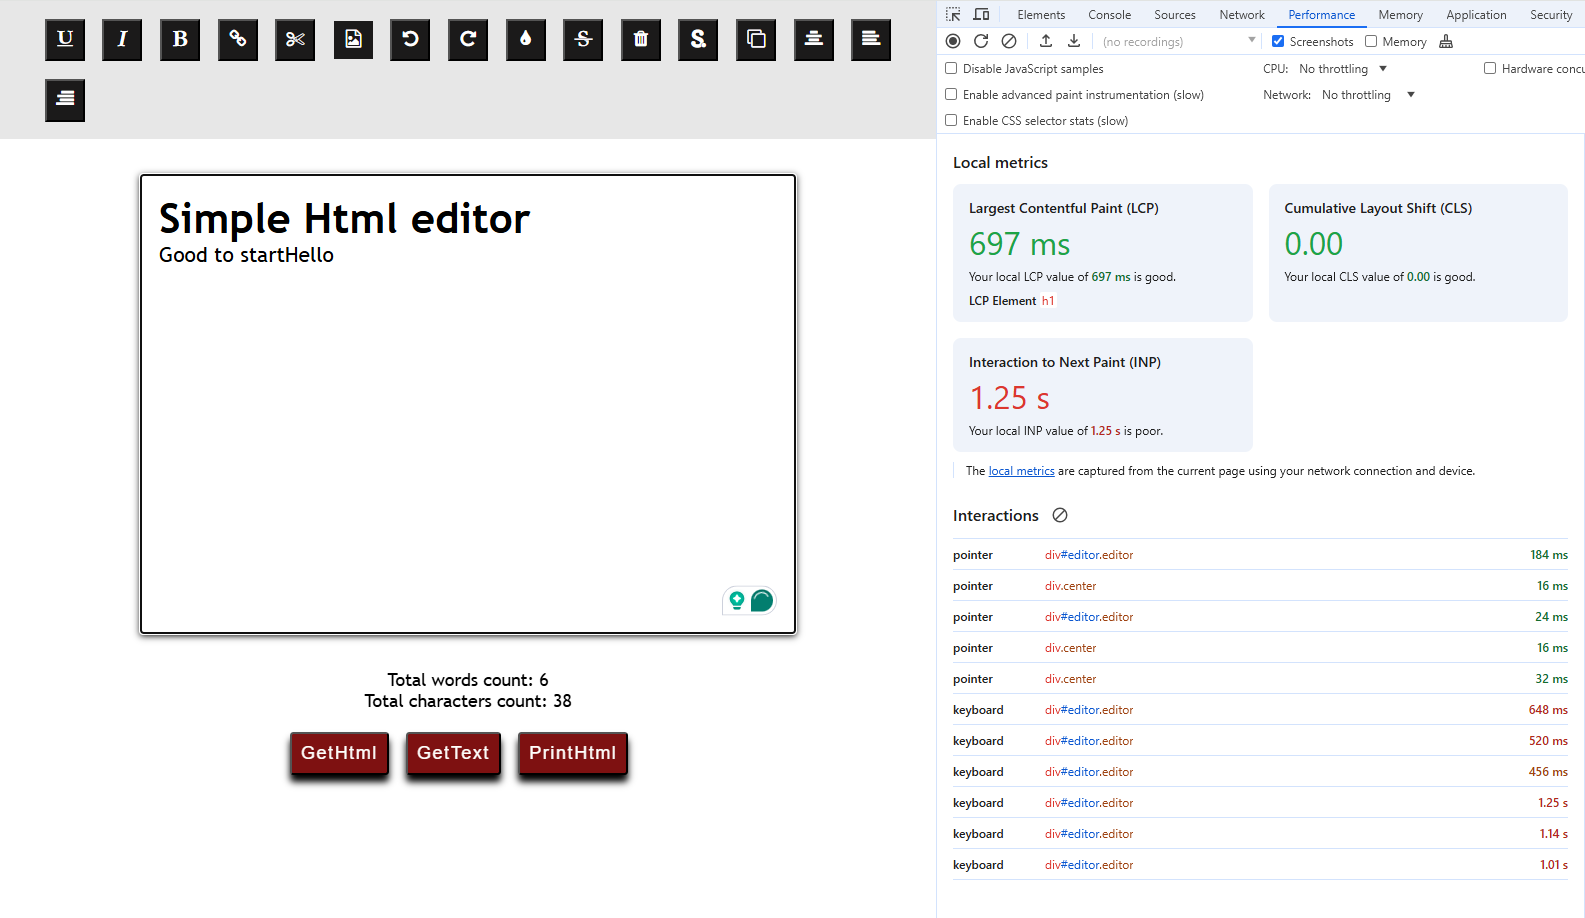Image resolution: width=1585 pixels, height=918 pixels.
Task: Open the 184 ms pointer div#editor.editor link
Action: pyautogui.click(x=1089, y=555)
